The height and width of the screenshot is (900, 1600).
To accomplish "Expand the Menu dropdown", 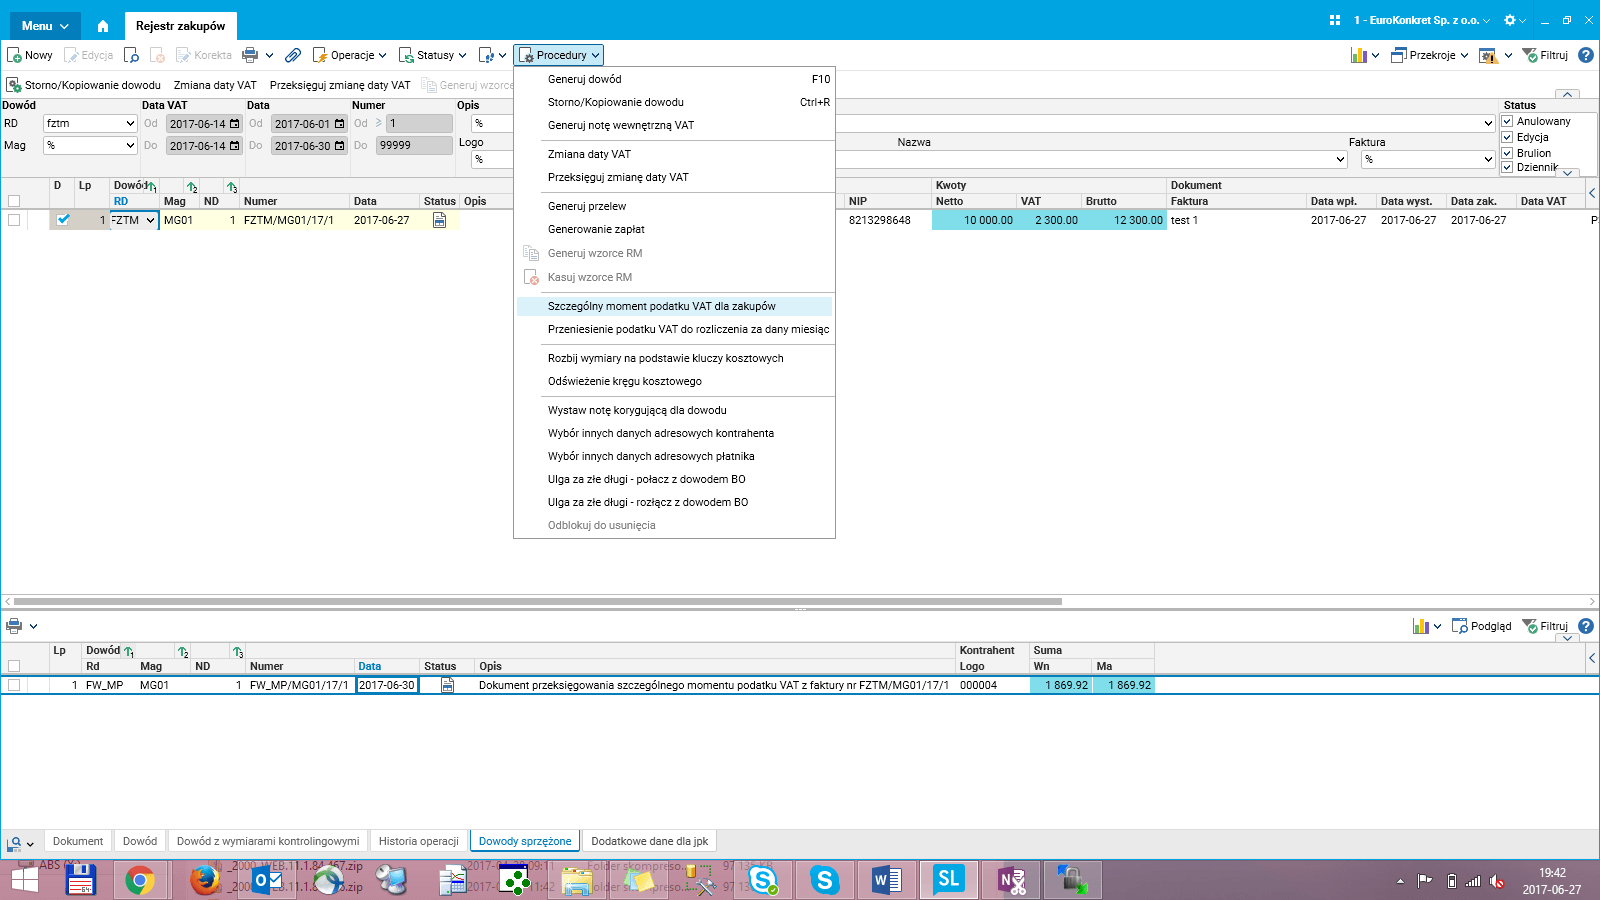I will pyautogui.click(x=45, y=26).
